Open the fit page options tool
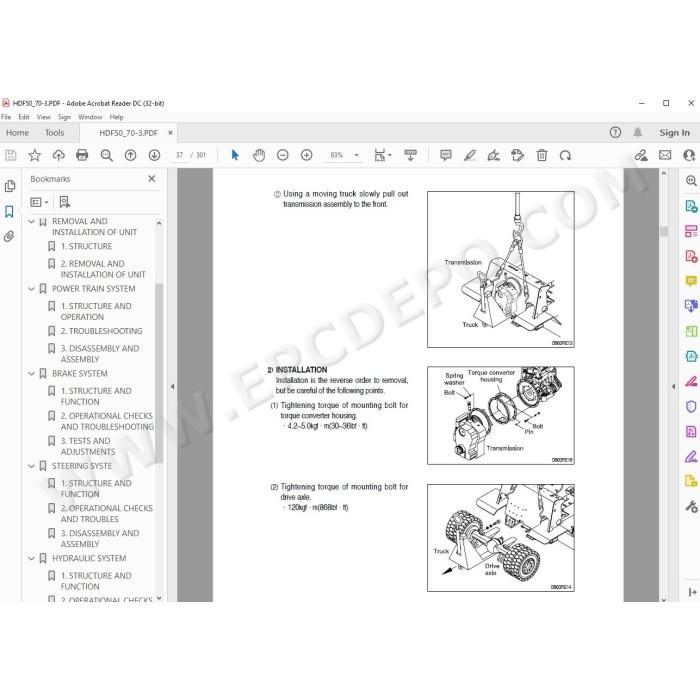 (382, 155)
